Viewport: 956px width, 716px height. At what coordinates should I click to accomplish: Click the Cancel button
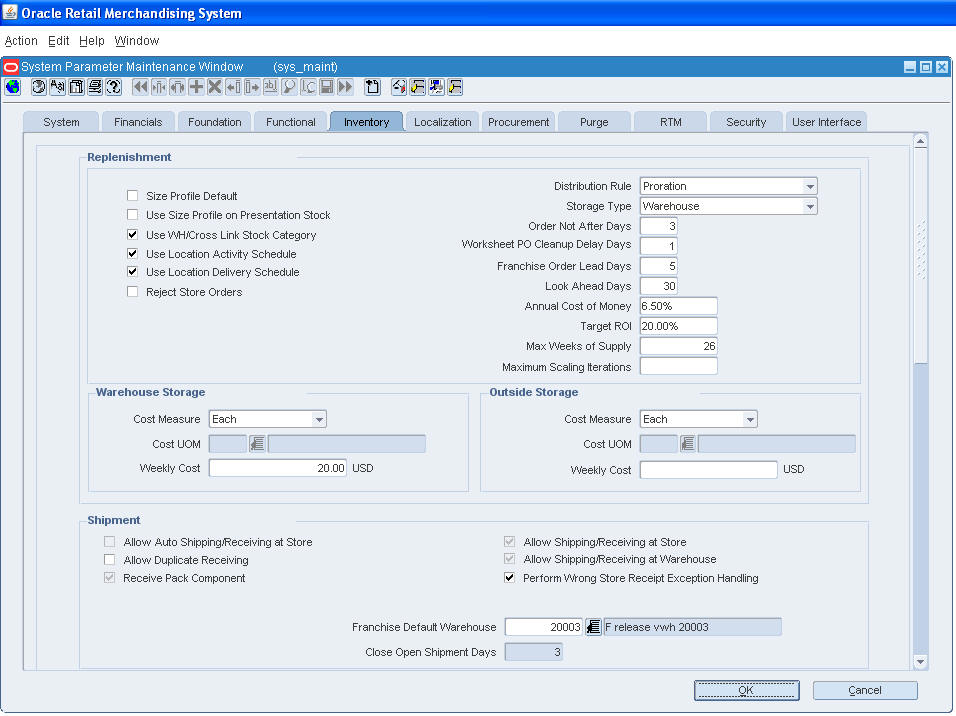click(865, 690)
